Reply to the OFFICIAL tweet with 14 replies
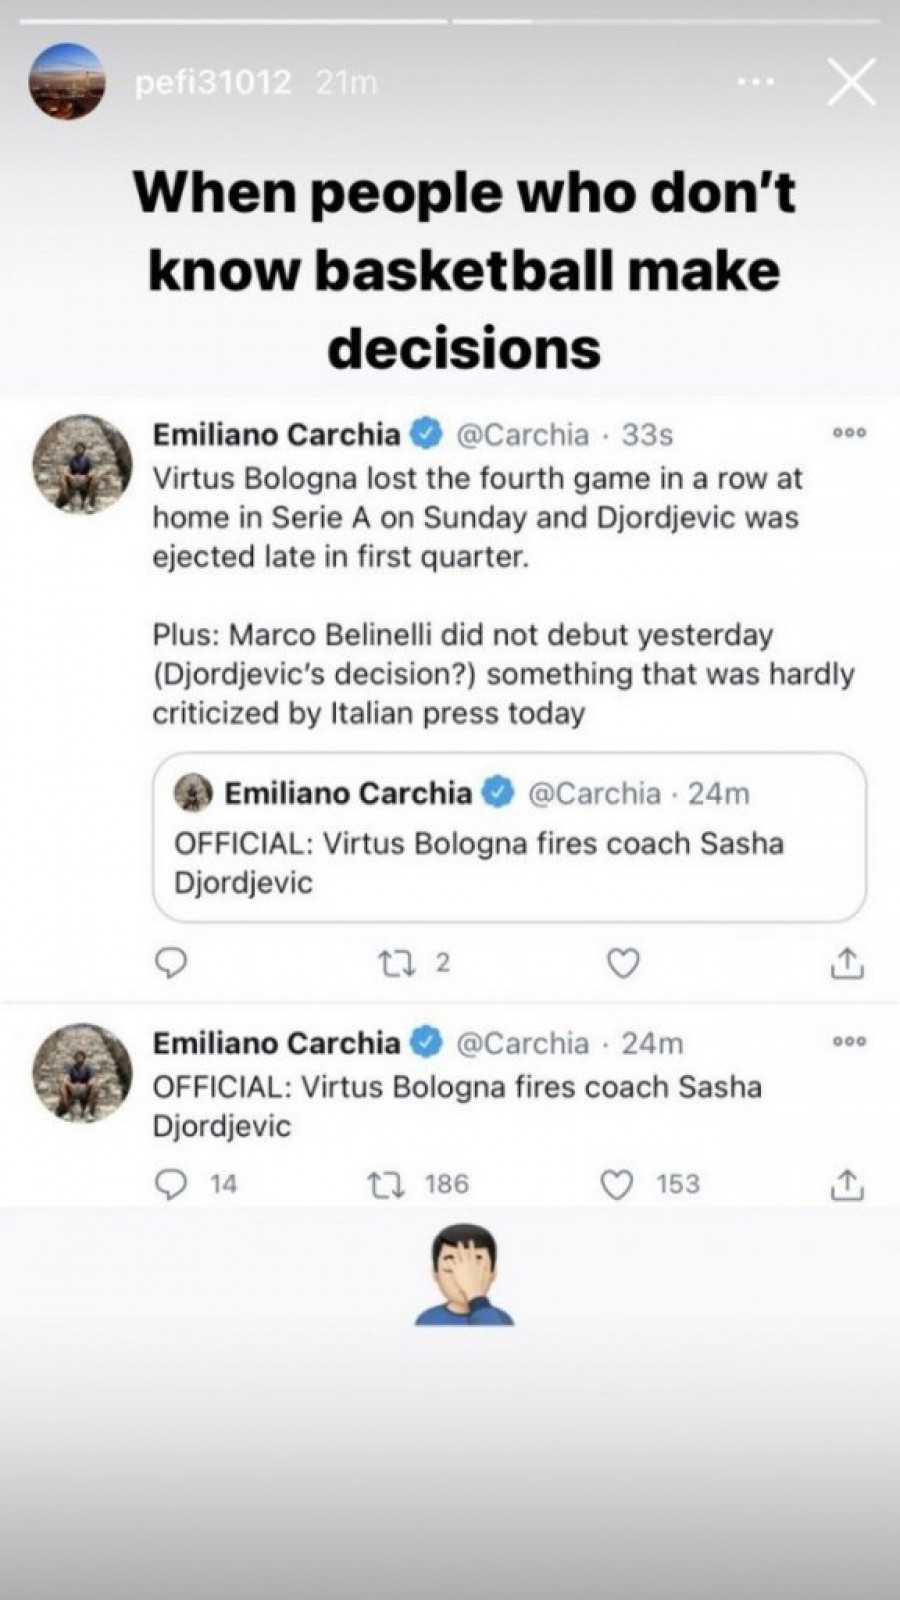 [172, 1184]
